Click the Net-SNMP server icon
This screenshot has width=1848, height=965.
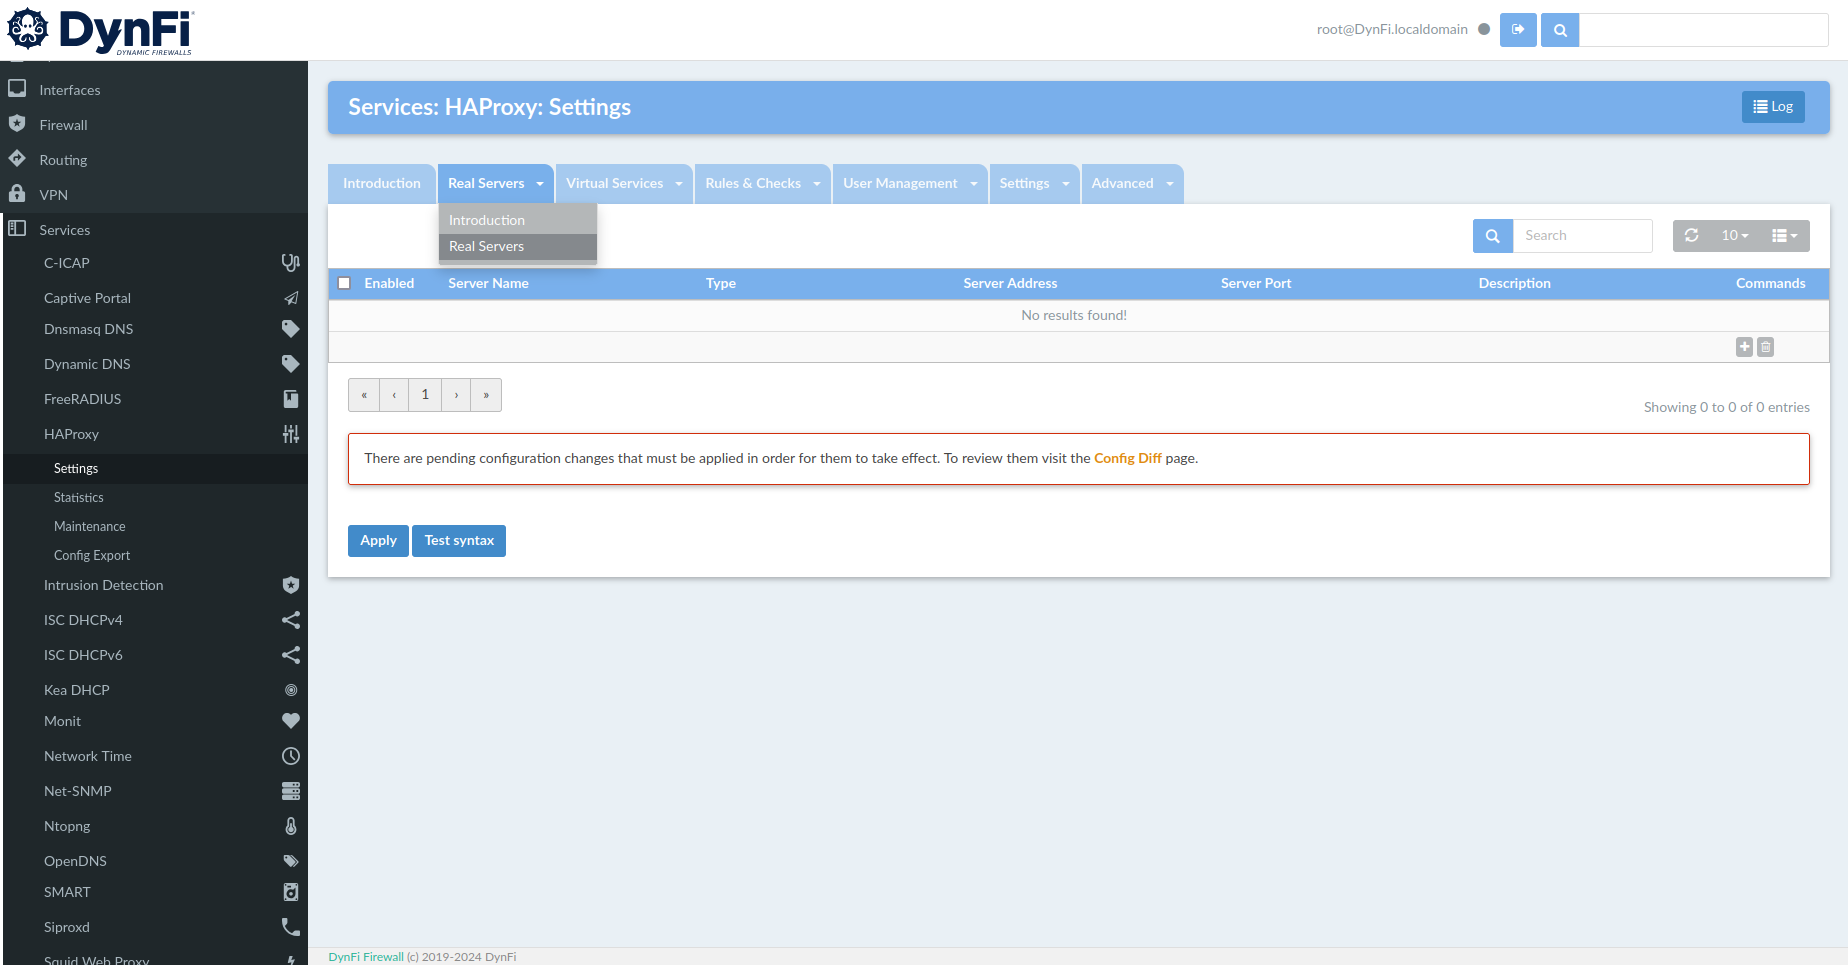coord(290,791)
